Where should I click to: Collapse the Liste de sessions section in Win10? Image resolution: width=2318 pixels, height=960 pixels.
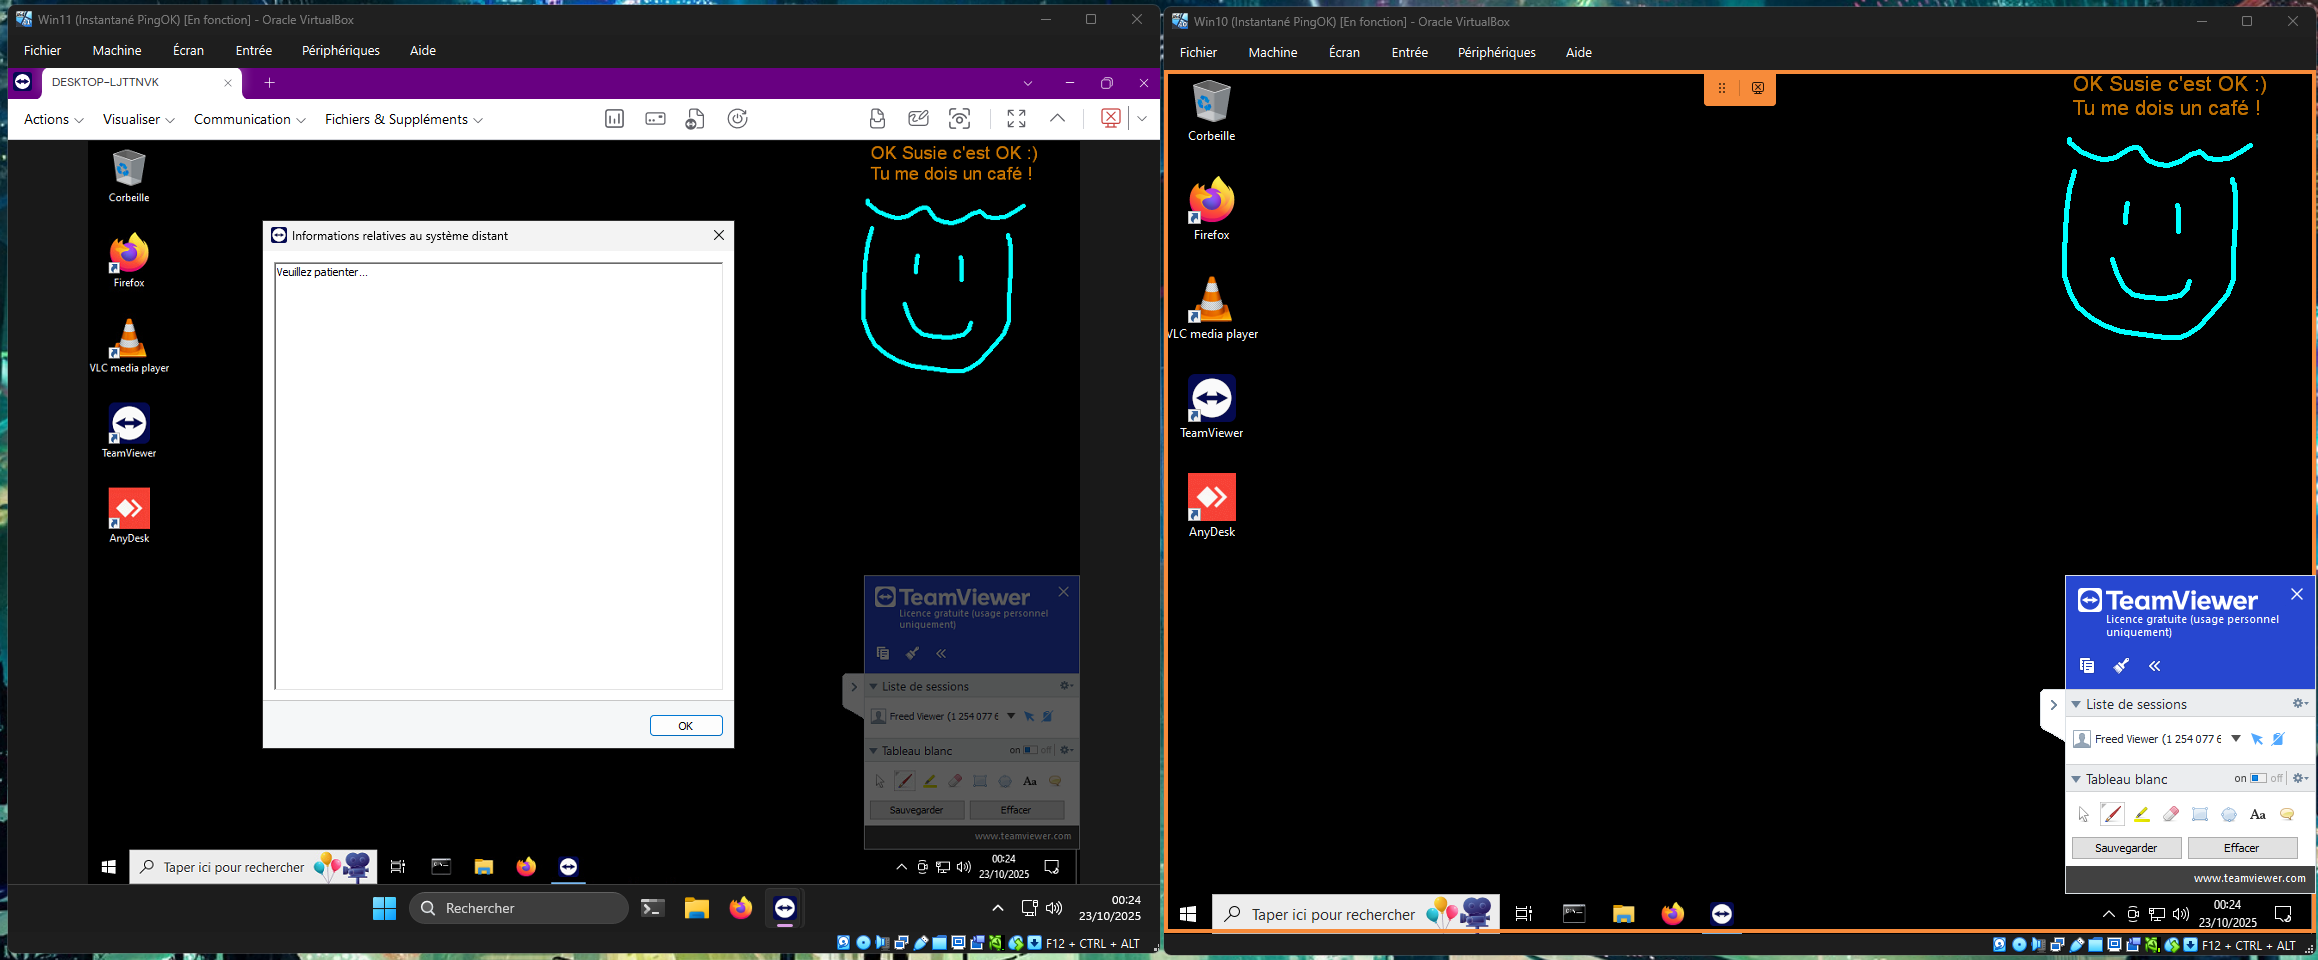2076,704
